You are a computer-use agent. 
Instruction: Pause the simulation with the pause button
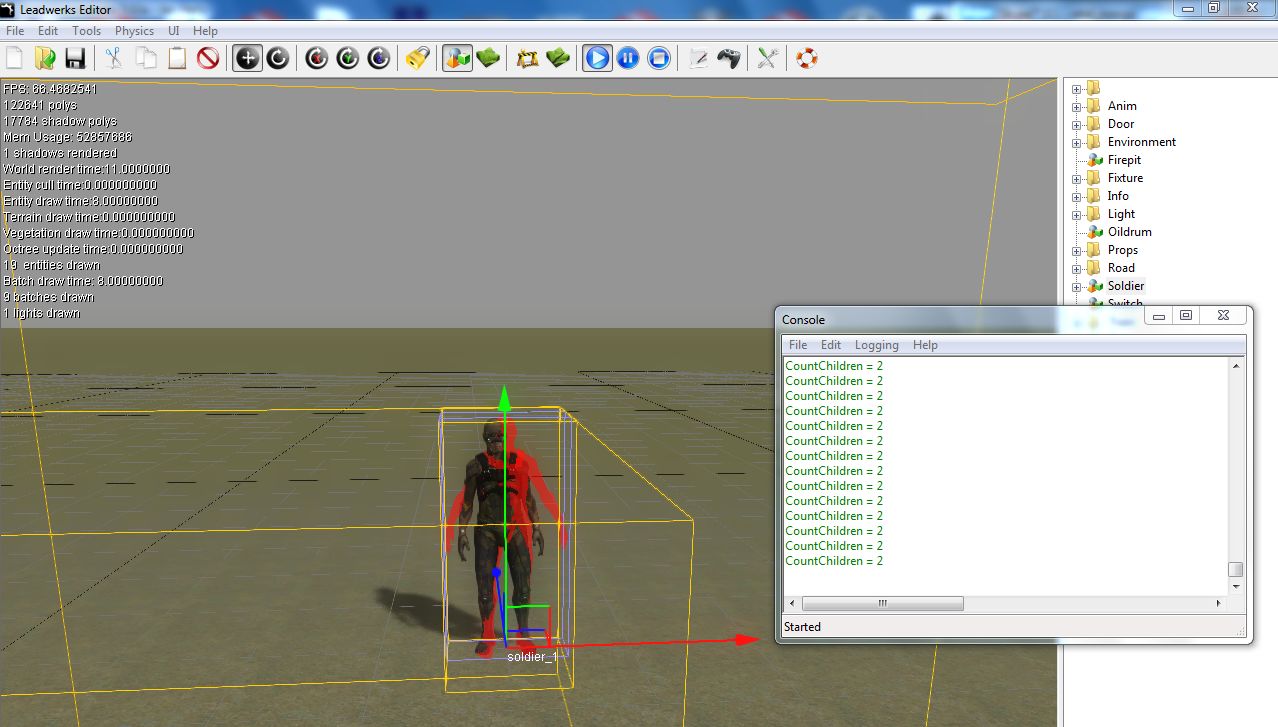tap(628, 58)
